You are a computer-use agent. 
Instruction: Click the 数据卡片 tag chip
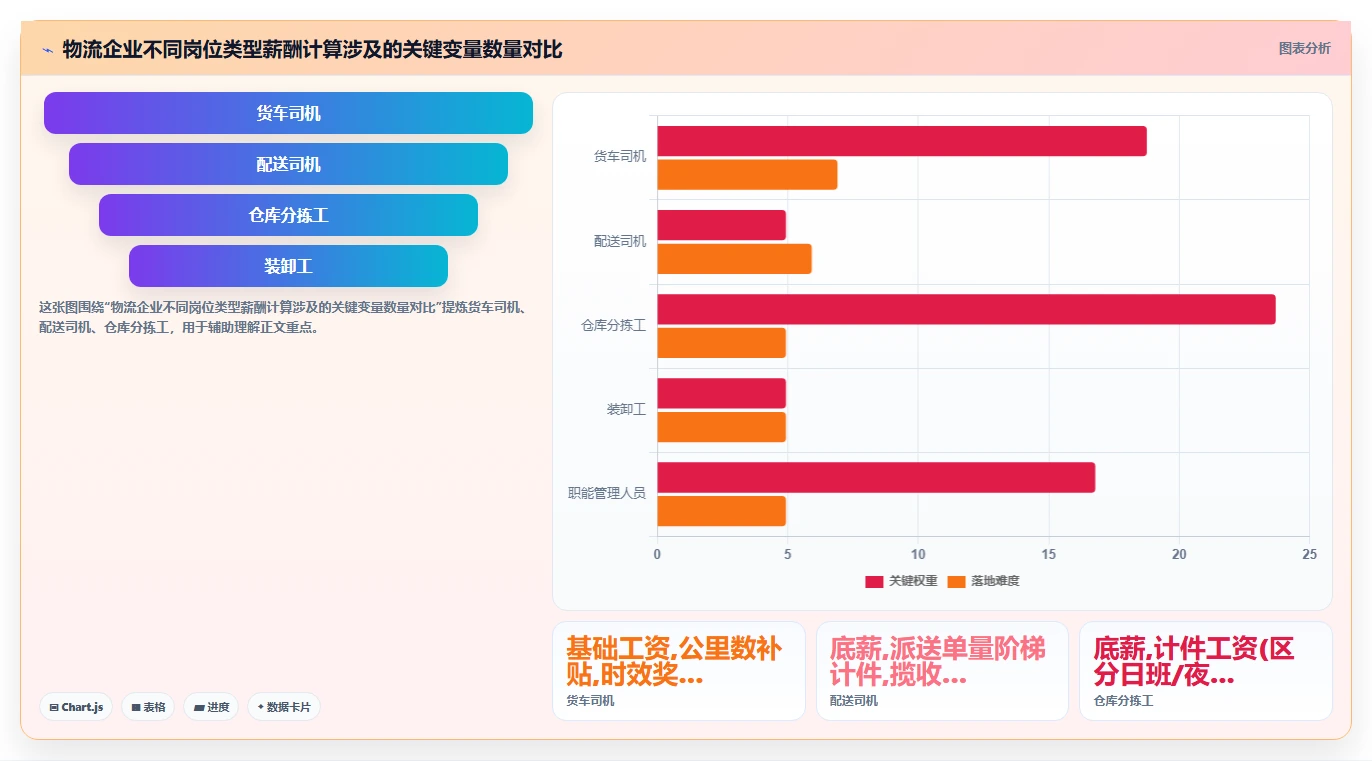[x=284, y=707]
